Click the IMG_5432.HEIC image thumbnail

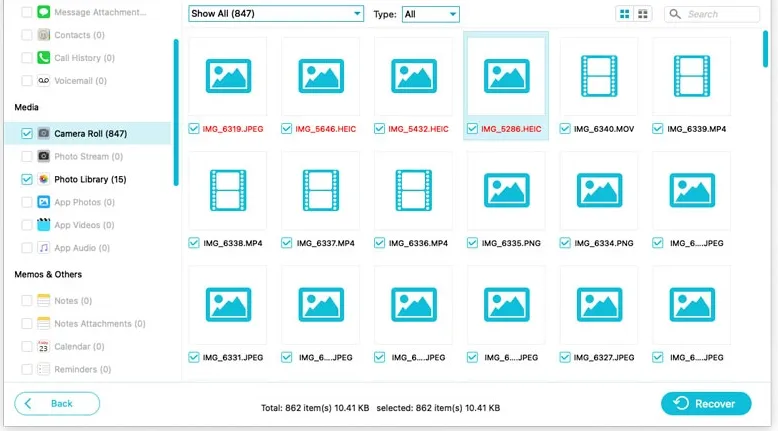click(x=414, y=76)
